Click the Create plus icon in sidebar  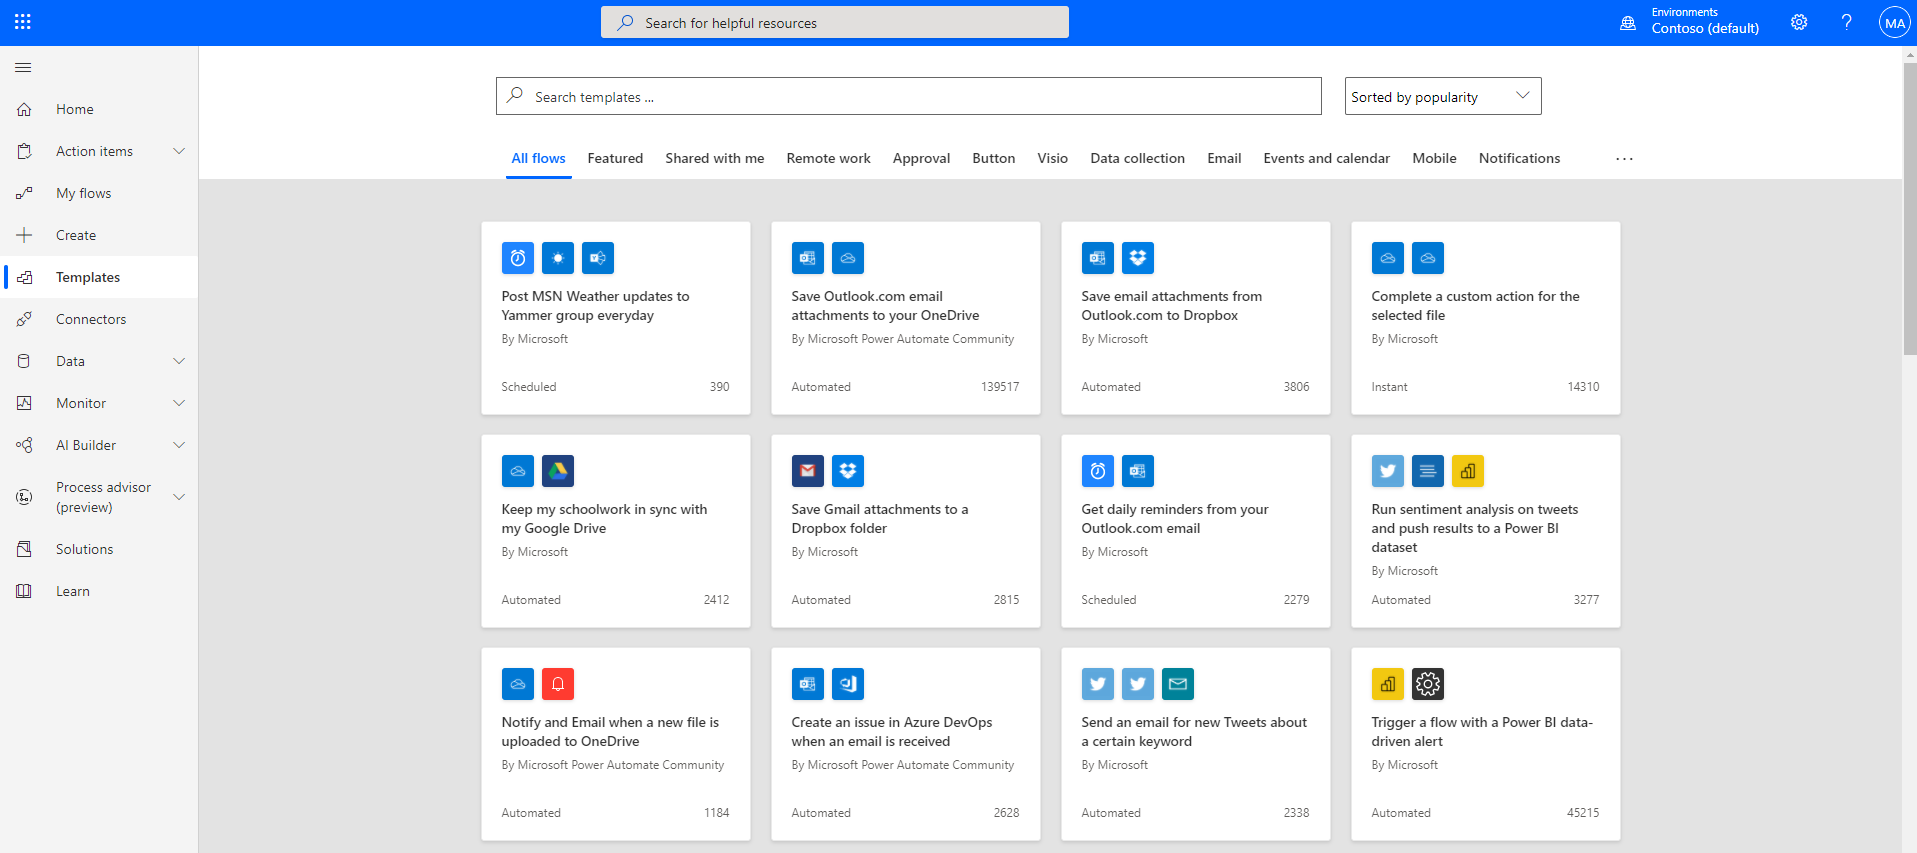(24, 235)
